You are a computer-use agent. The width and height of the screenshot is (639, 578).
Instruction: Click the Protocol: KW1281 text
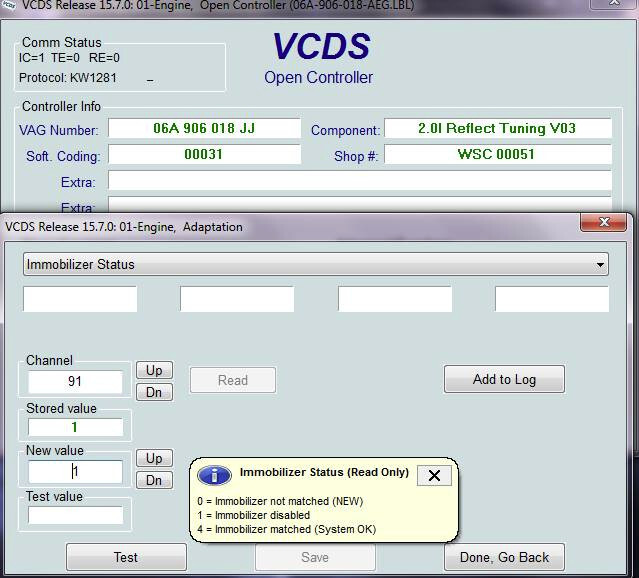click(x=68, y=77)
